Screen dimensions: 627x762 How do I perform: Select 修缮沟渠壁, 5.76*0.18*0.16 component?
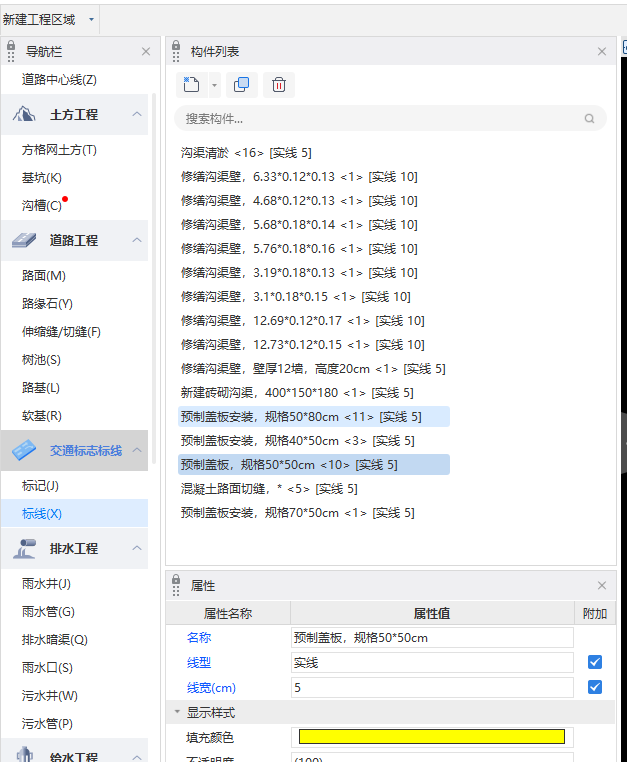tap(299, 249)
